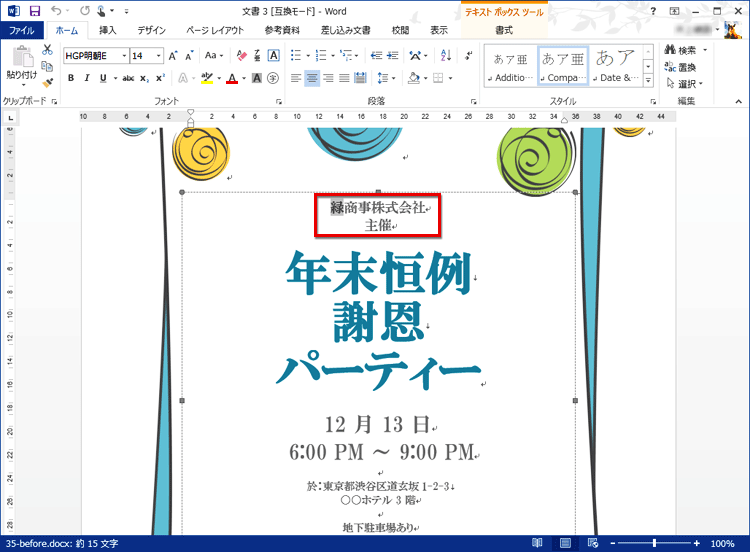Switch to the デザイン tab
The height and width of the screenshot is (552, 750).
click(152, 31)
